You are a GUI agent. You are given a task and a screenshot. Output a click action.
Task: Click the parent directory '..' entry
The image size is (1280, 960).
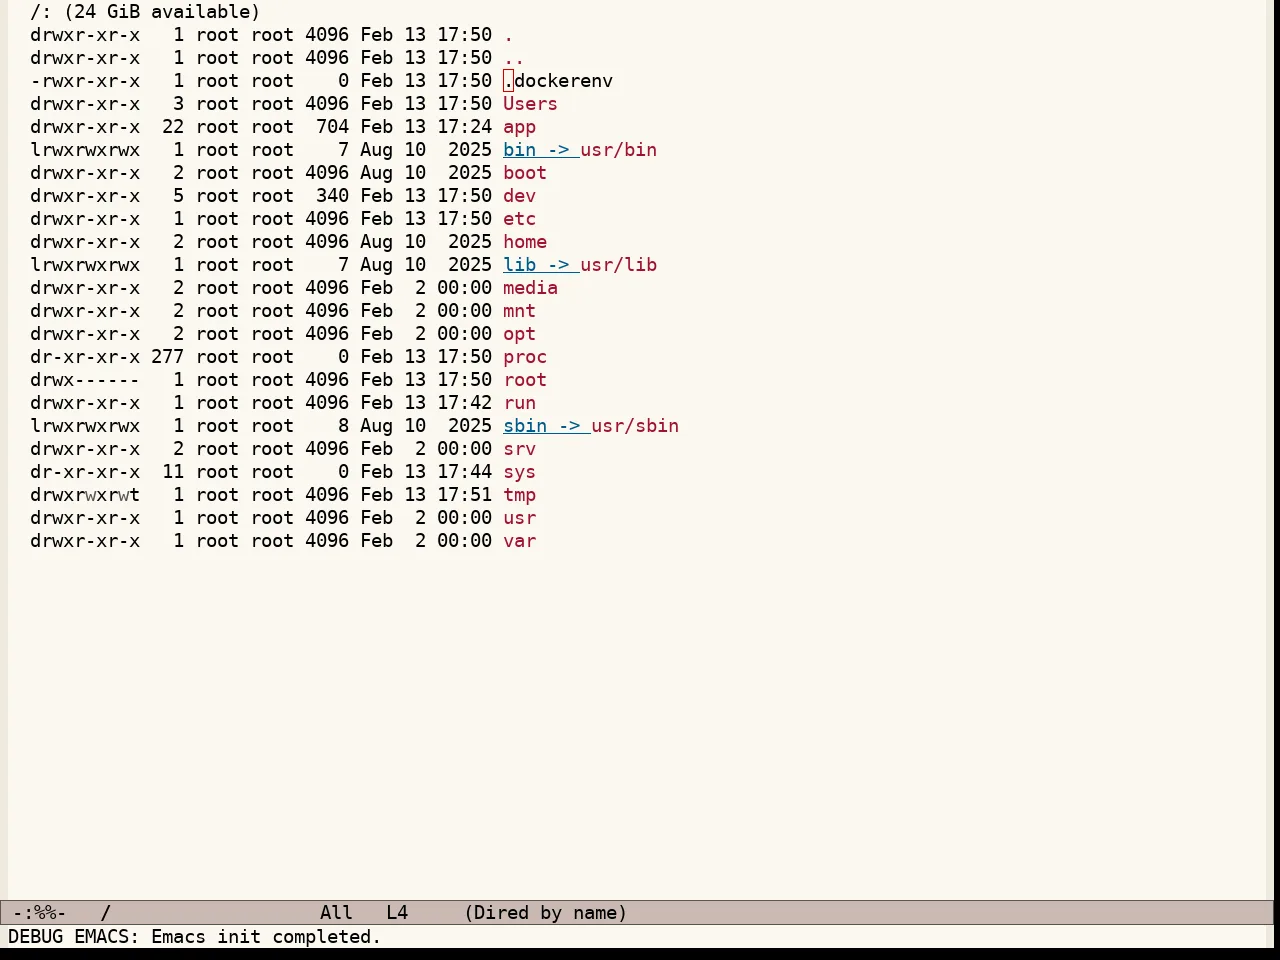click(514, 58)
